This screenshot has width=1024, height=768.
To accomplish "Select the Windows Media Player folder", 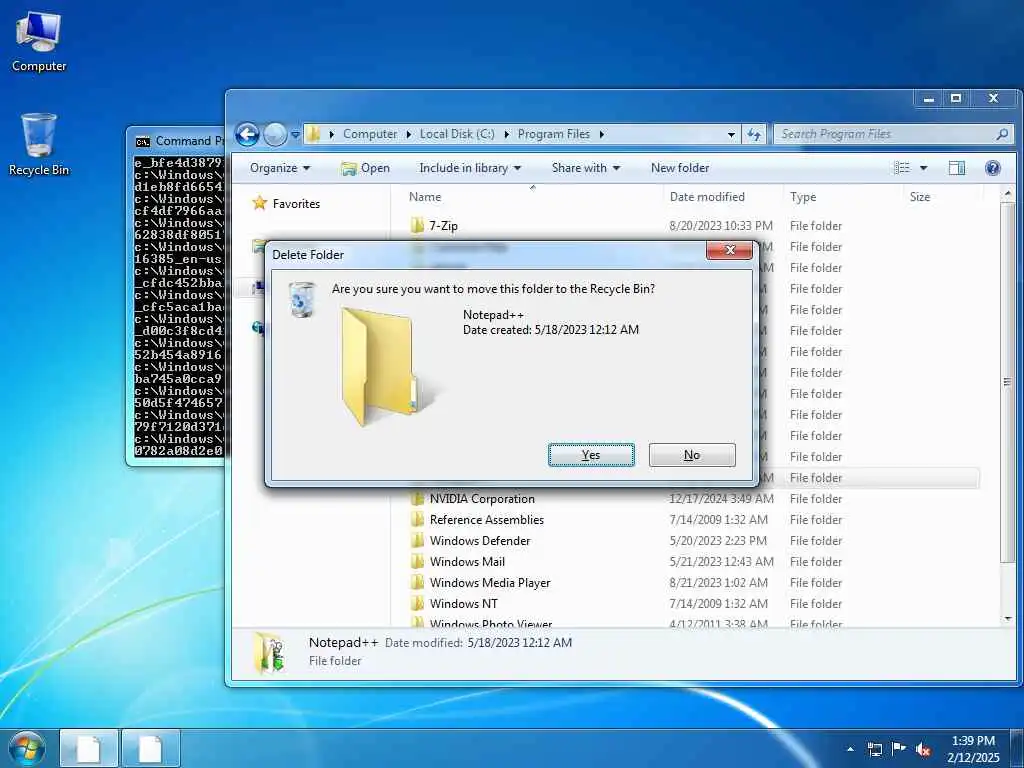I will [490, 583].
